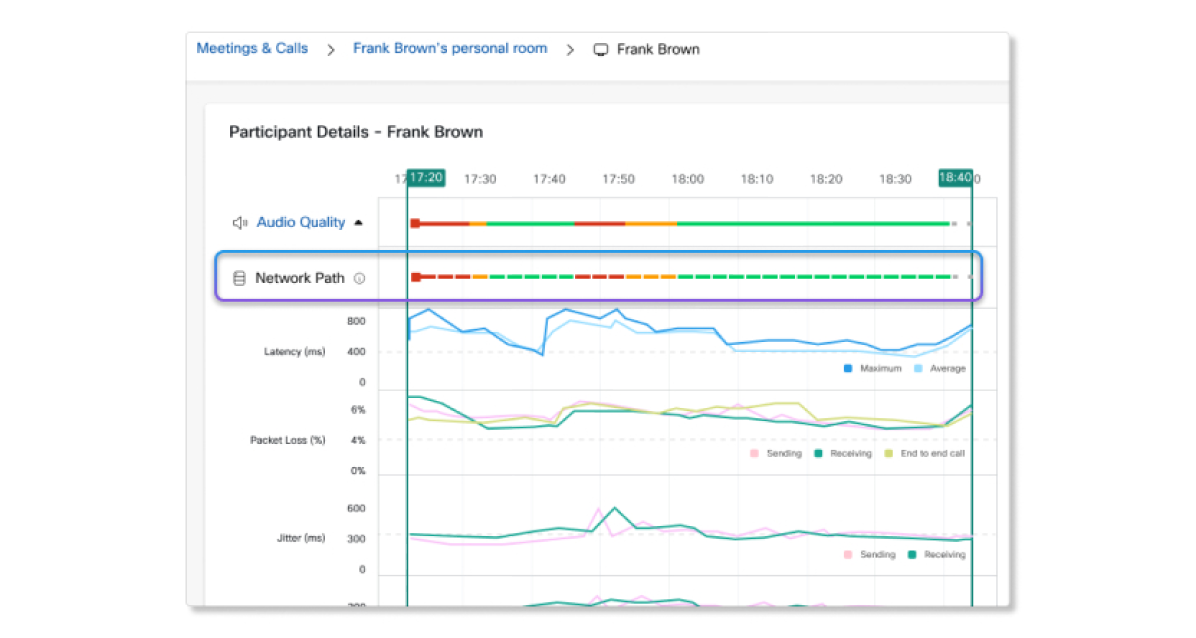Click the red start marker on Network Path bar
Screen dimensions: 1196x638
415,277
